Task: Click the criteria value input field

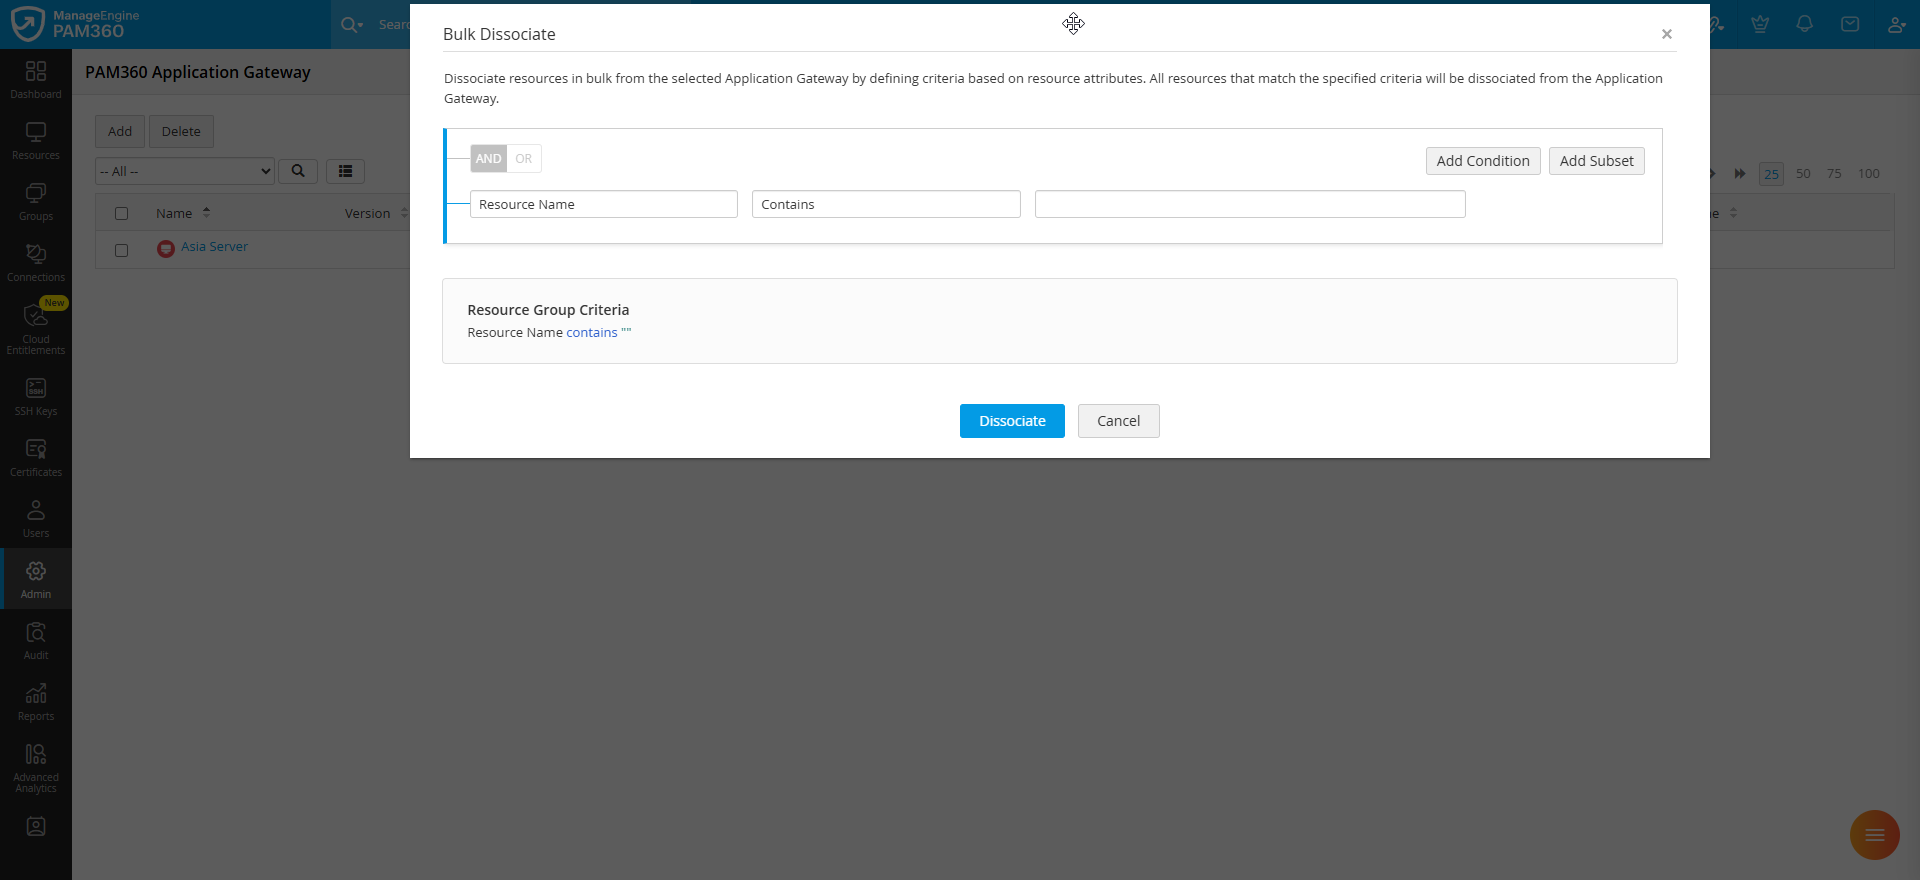Action: coord(1250,204)
